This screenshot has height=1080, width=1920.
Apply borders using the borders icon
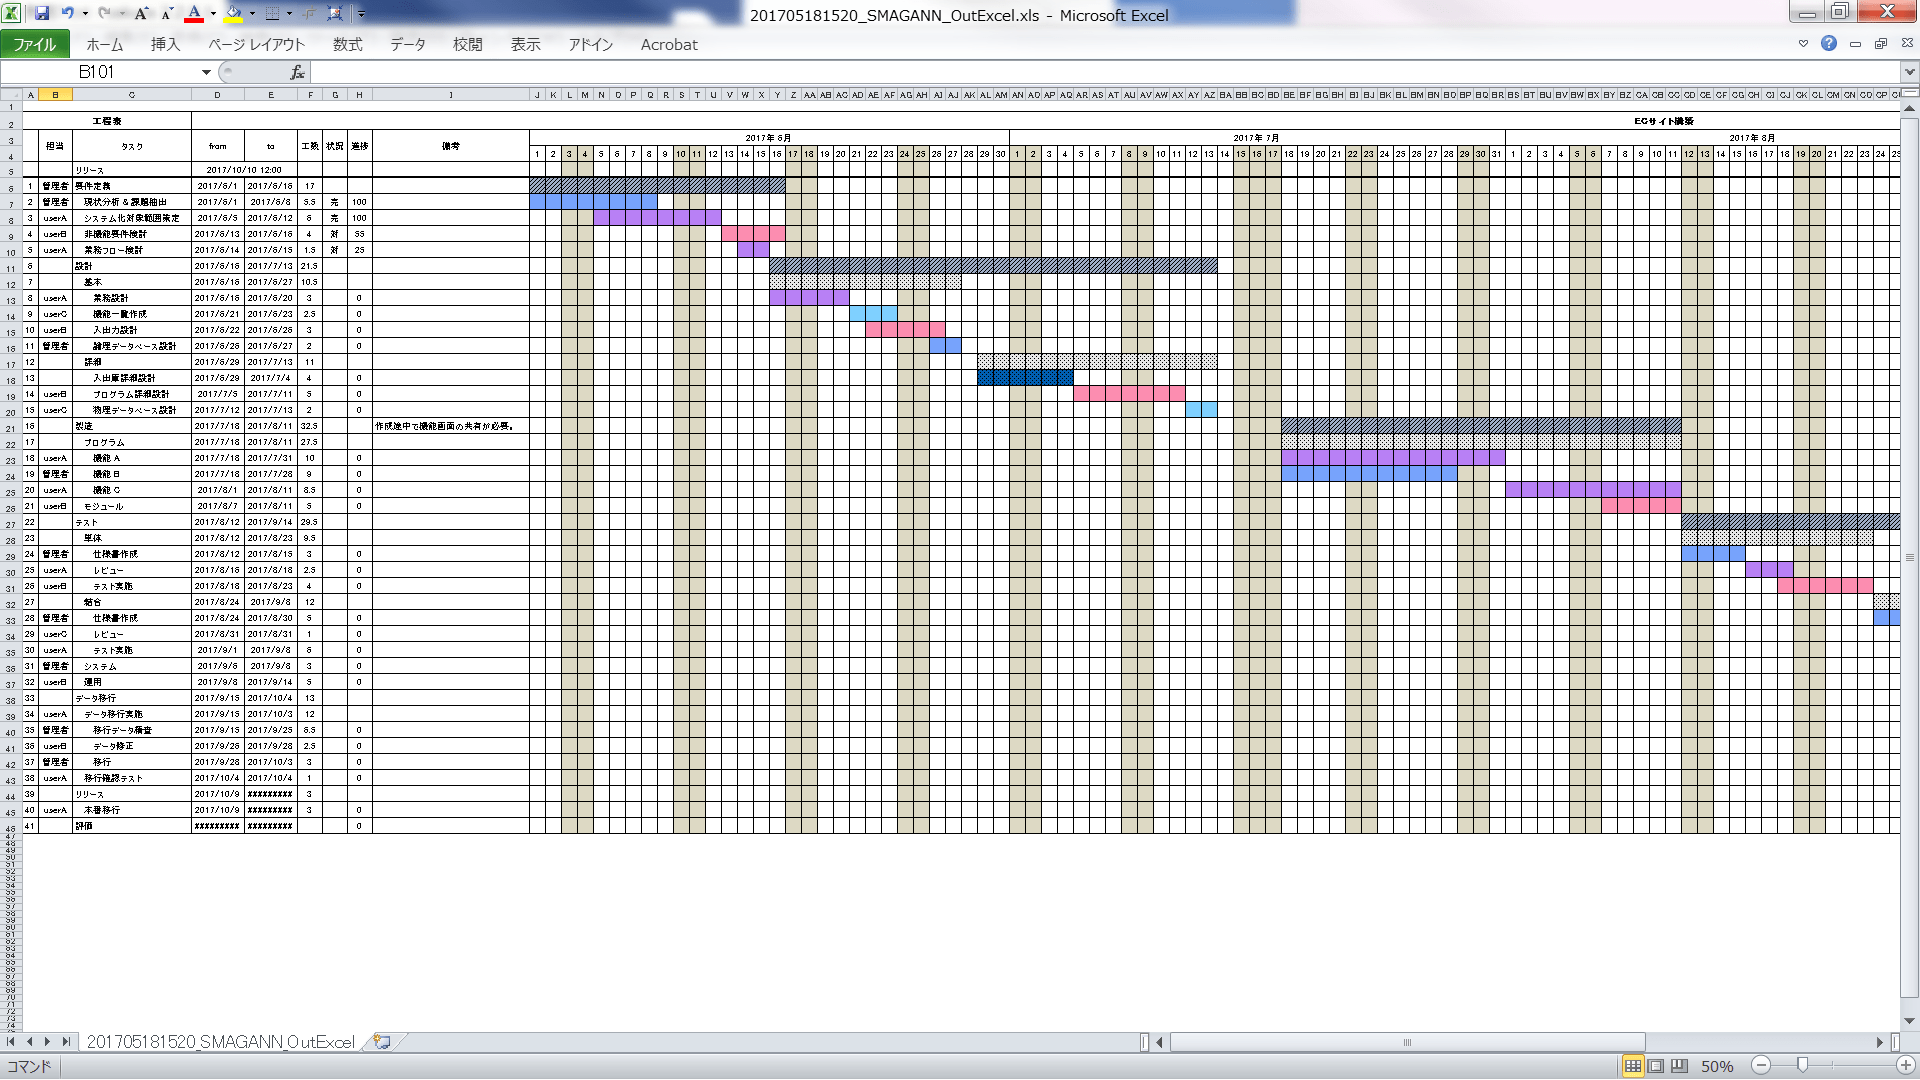click(272, 14)
